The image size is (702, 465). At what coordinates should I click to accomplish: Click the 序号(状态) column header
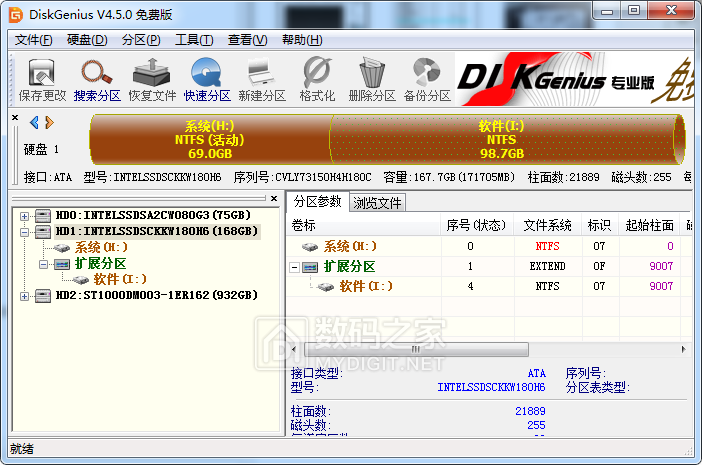point(476,225)
